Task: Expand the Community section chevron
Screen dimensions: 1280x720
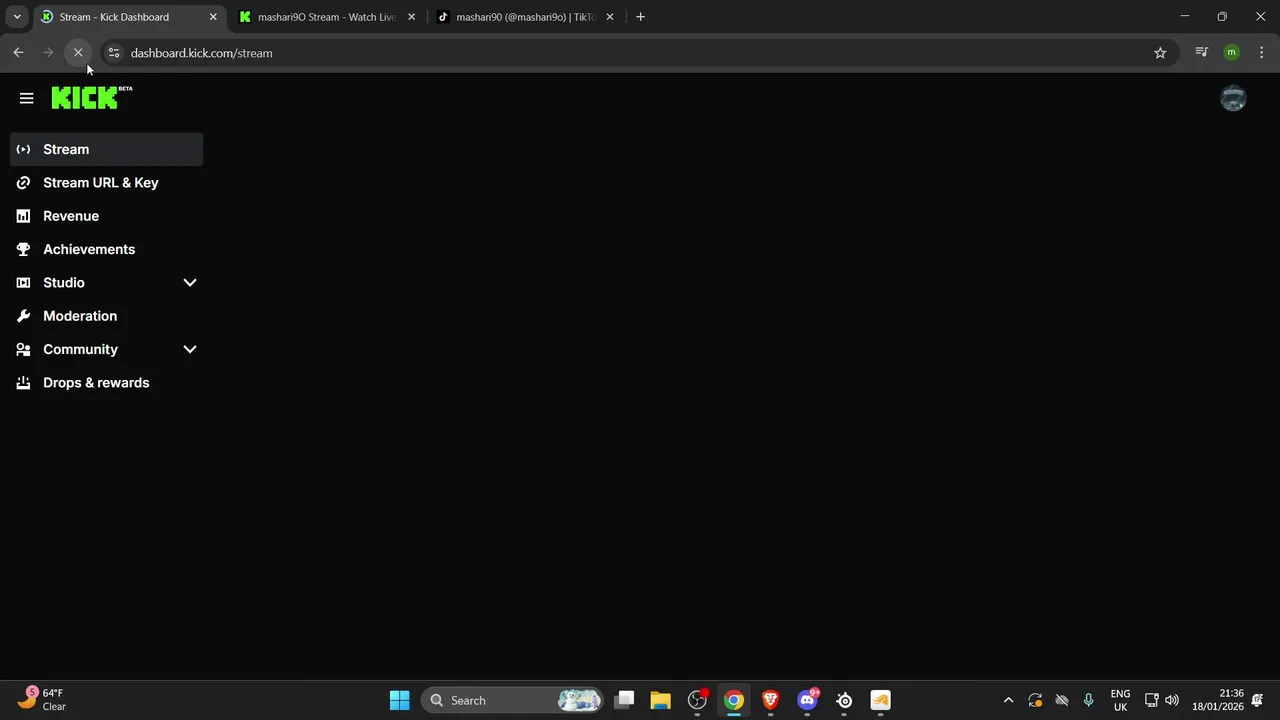Action: point(190,349)
